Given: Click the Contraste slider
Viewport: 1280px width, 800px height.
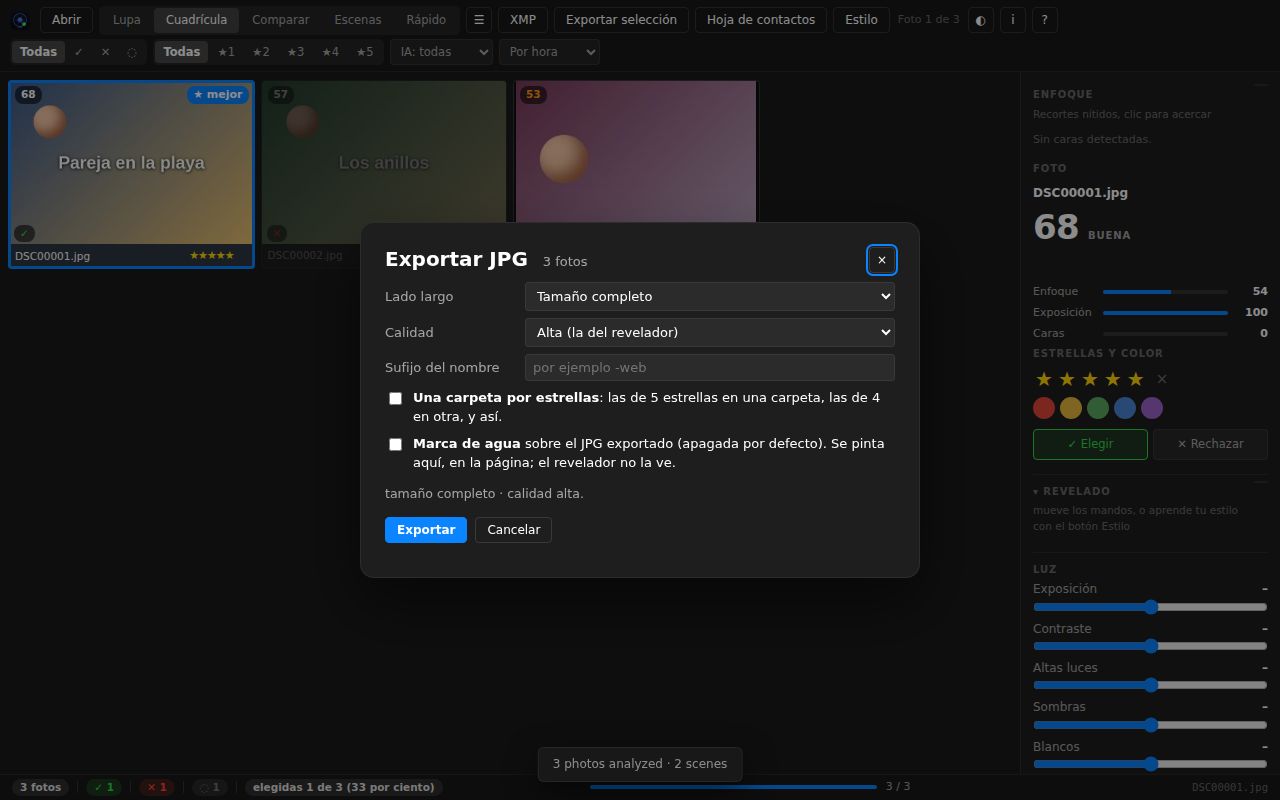Looking at the screenshot, I should coord(1150,646).
